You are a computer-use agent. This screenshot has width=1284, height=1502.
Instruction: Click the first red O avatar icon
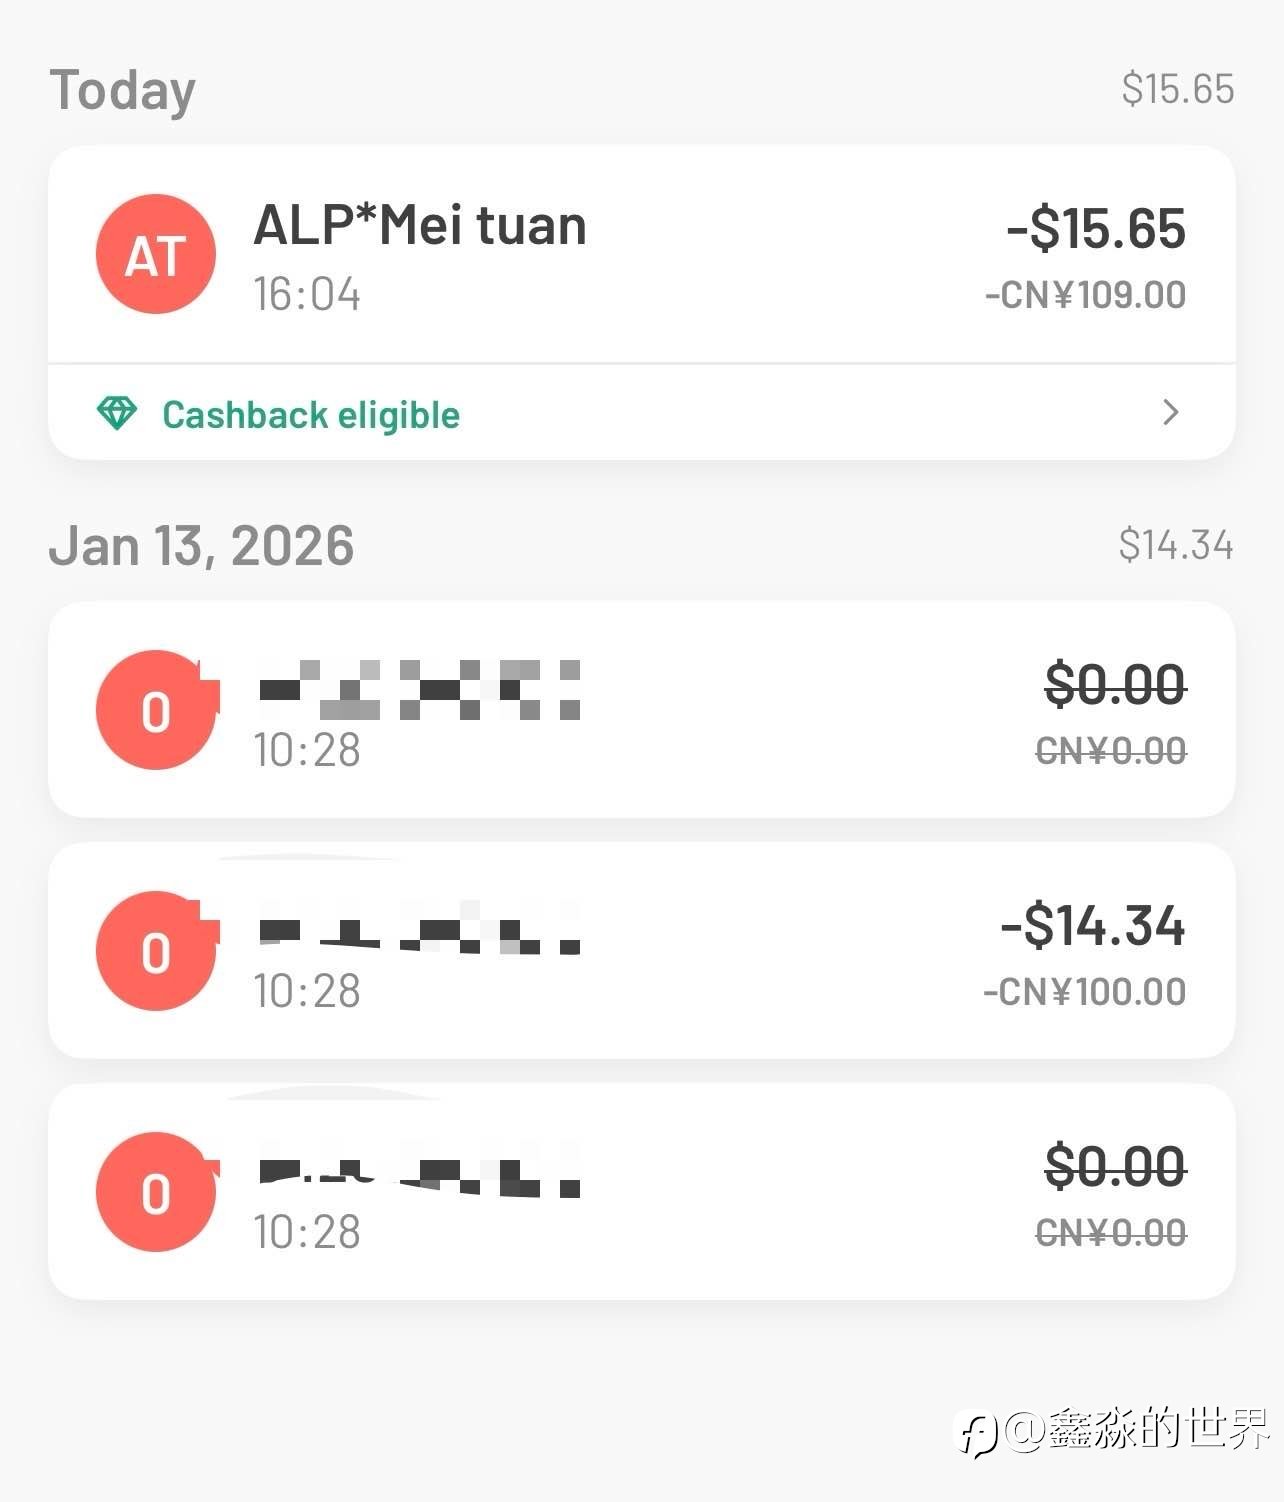(156, 710)
